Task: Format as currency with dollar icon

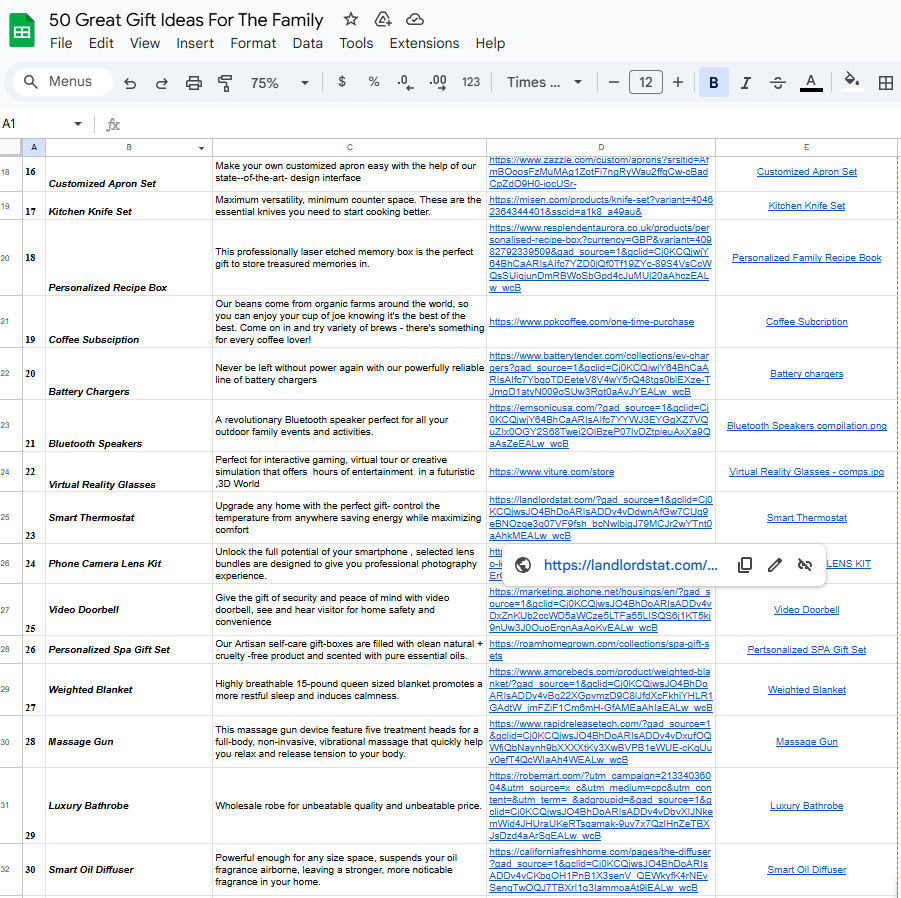Action: coord(342,82)
